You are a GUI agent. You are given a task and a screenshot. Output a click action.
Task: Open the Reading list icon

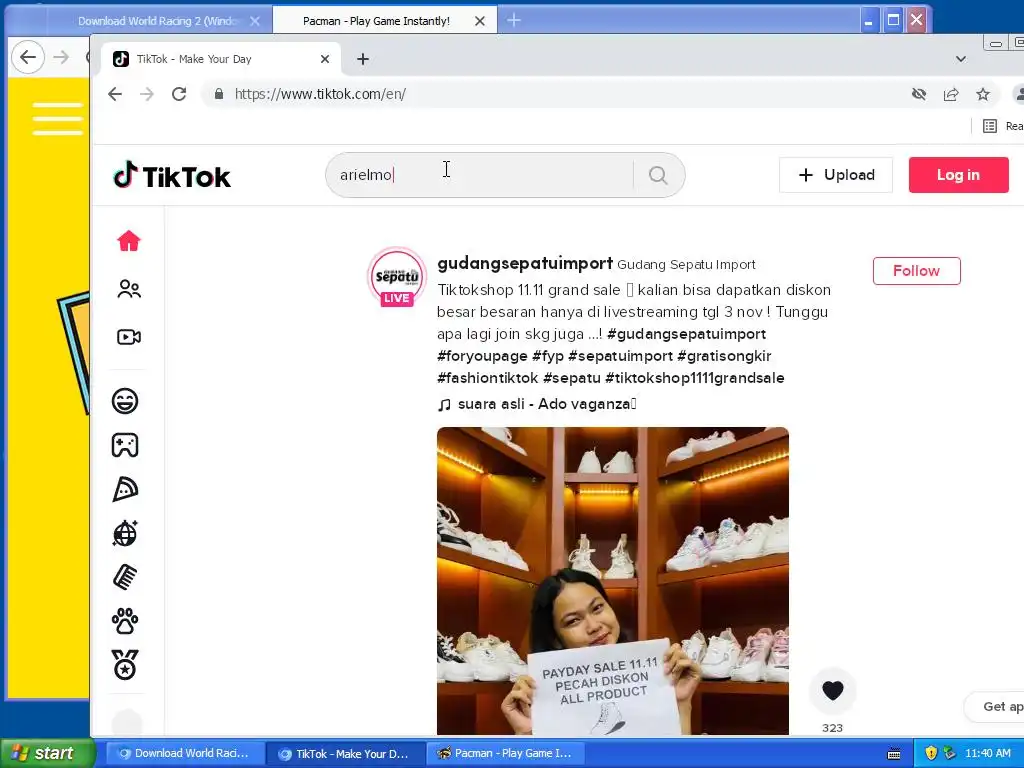coord(990,126)
